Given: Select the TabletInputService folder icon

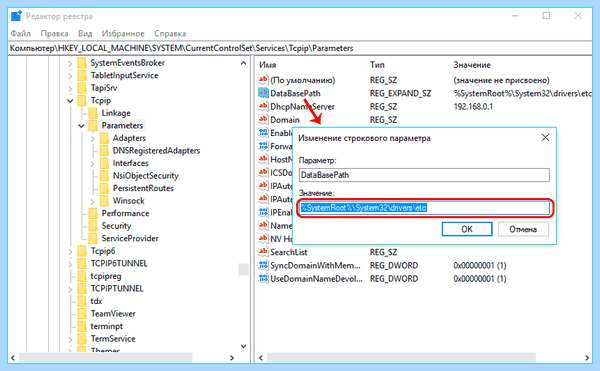Looking at the screenshot, I should [82, 75].
